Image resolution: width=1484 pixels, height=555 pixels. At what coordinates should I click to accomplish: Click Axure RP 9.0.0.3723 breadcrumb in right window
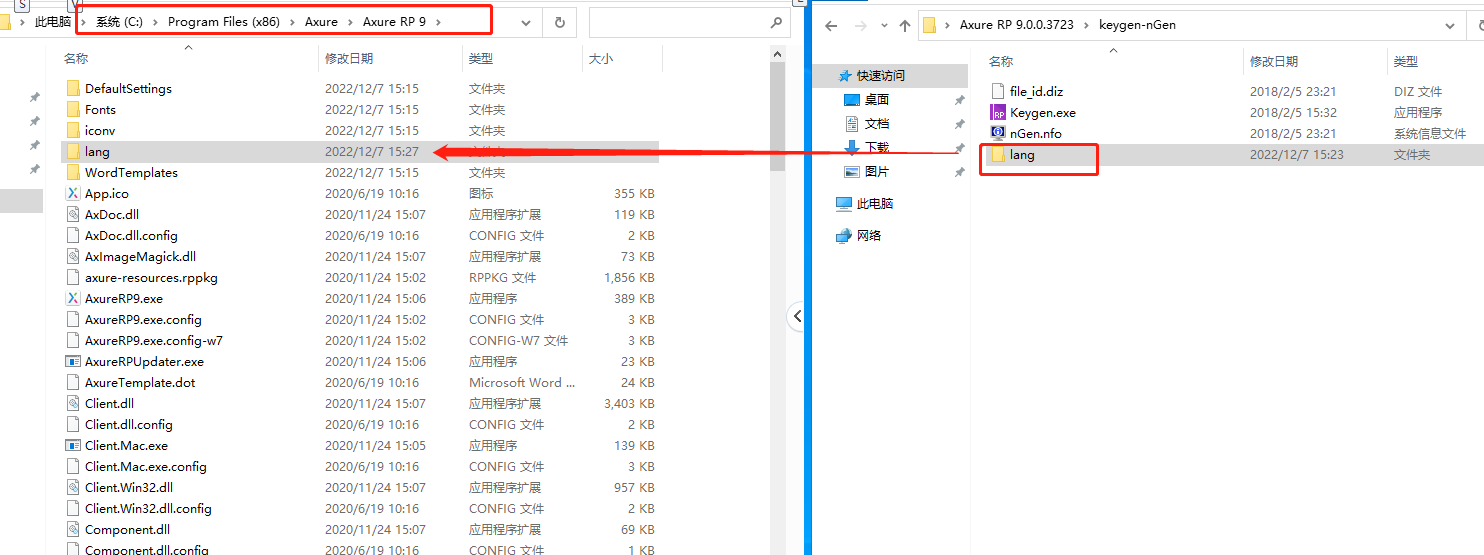pyautogui.click(x=1017, y=25)
